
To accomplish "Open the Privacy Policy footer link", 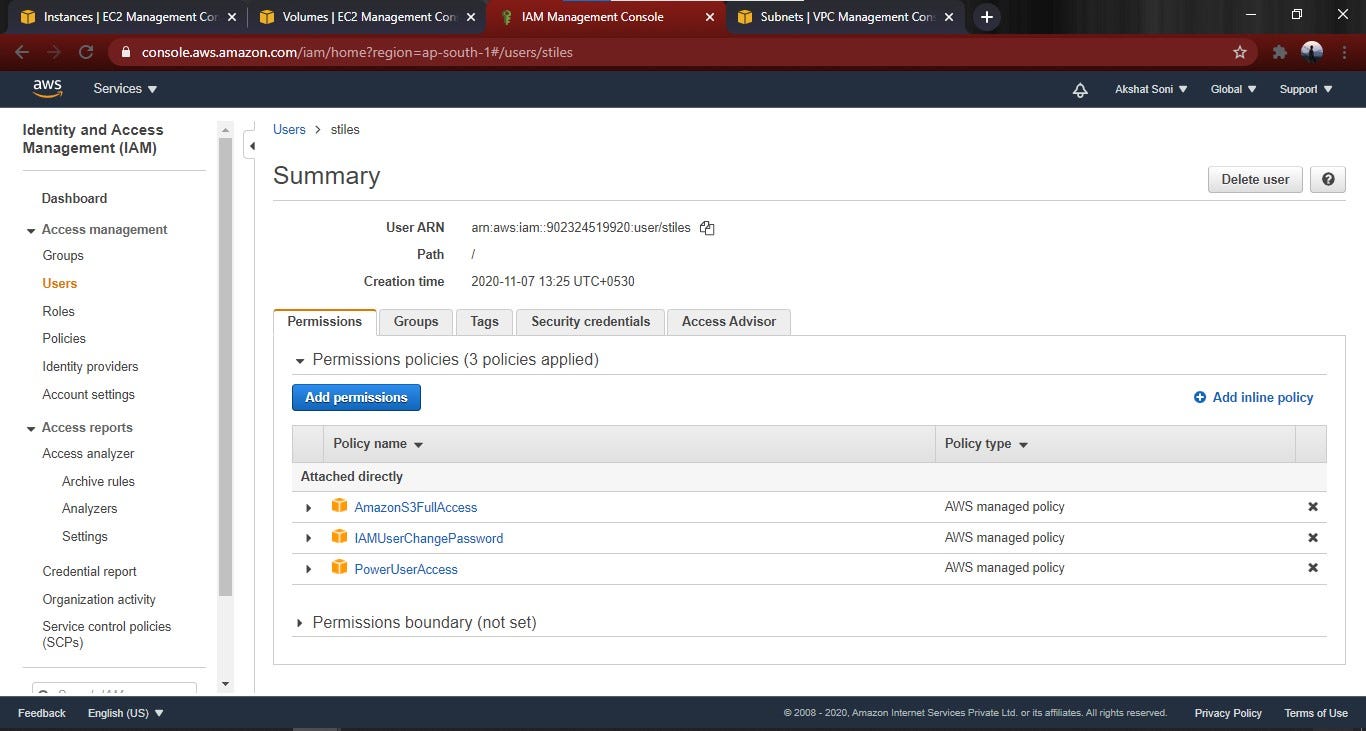I will point(1228,713).
